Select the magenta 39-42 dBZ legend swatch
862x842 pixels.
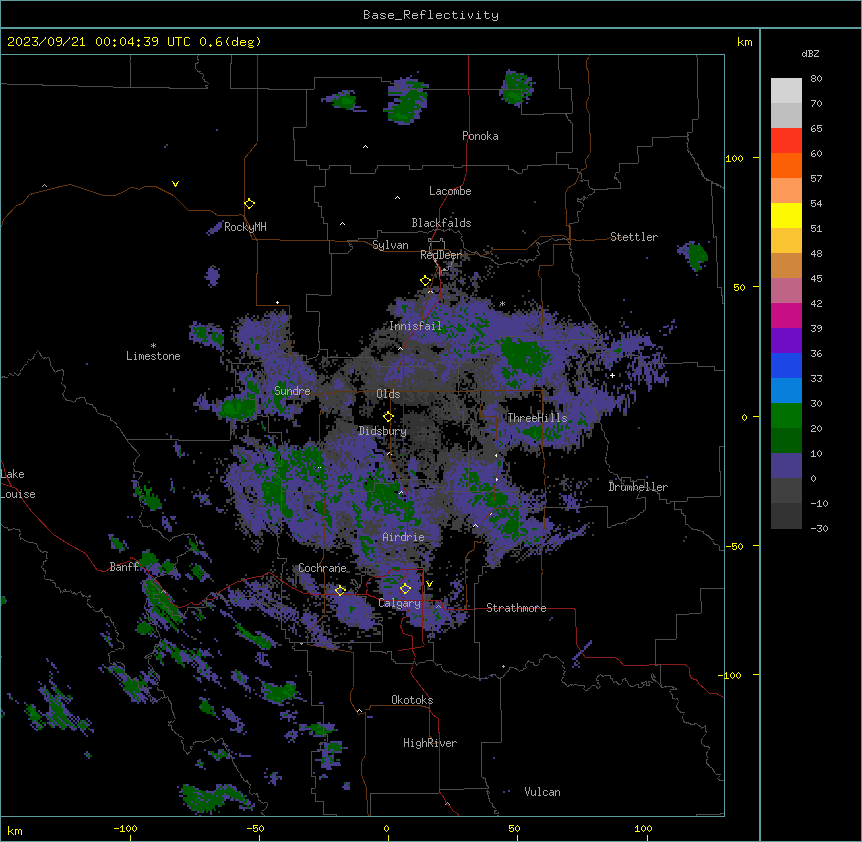point(786,315)
